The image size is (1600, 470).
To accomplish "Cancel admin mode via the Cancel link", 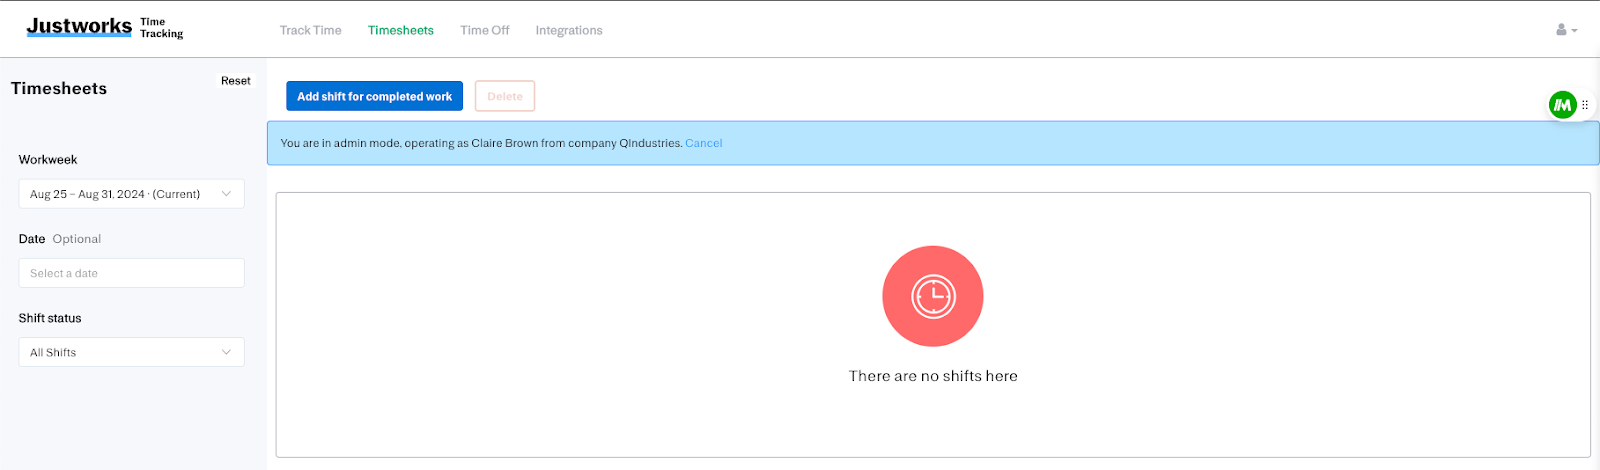I will (703, 143).
